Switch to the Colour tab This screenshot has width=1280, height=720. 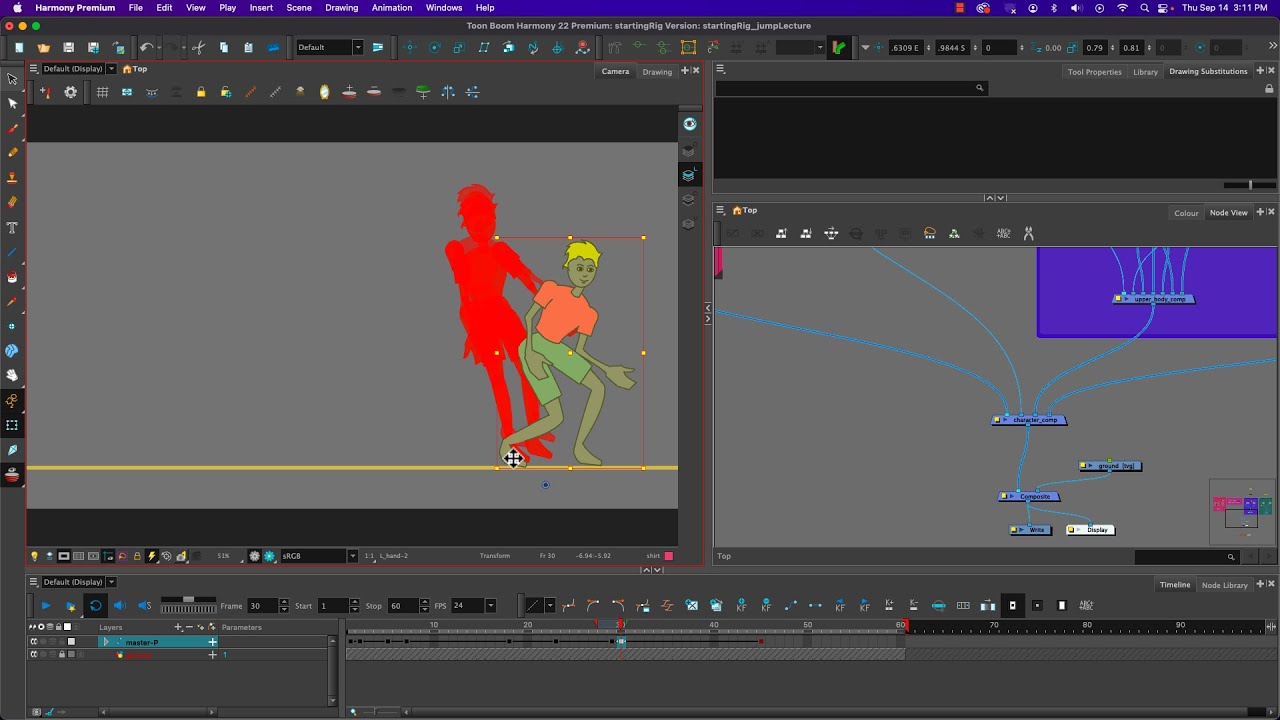click(1186, 212)
